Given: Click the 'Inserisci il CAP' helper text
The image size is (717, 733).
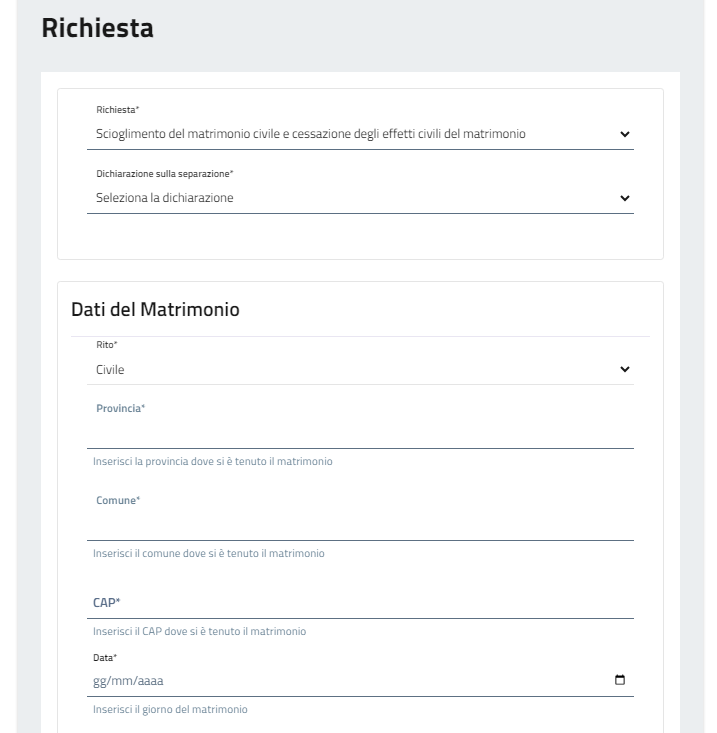Looking at the screenshot, I should (x=200, y=632).
